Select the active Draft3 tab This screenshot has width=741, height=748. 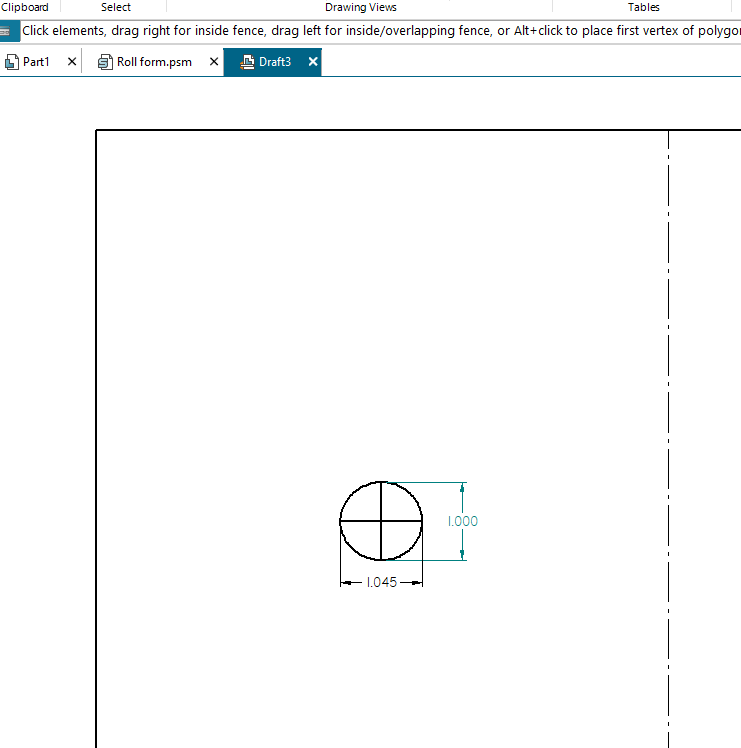(274, 62)
